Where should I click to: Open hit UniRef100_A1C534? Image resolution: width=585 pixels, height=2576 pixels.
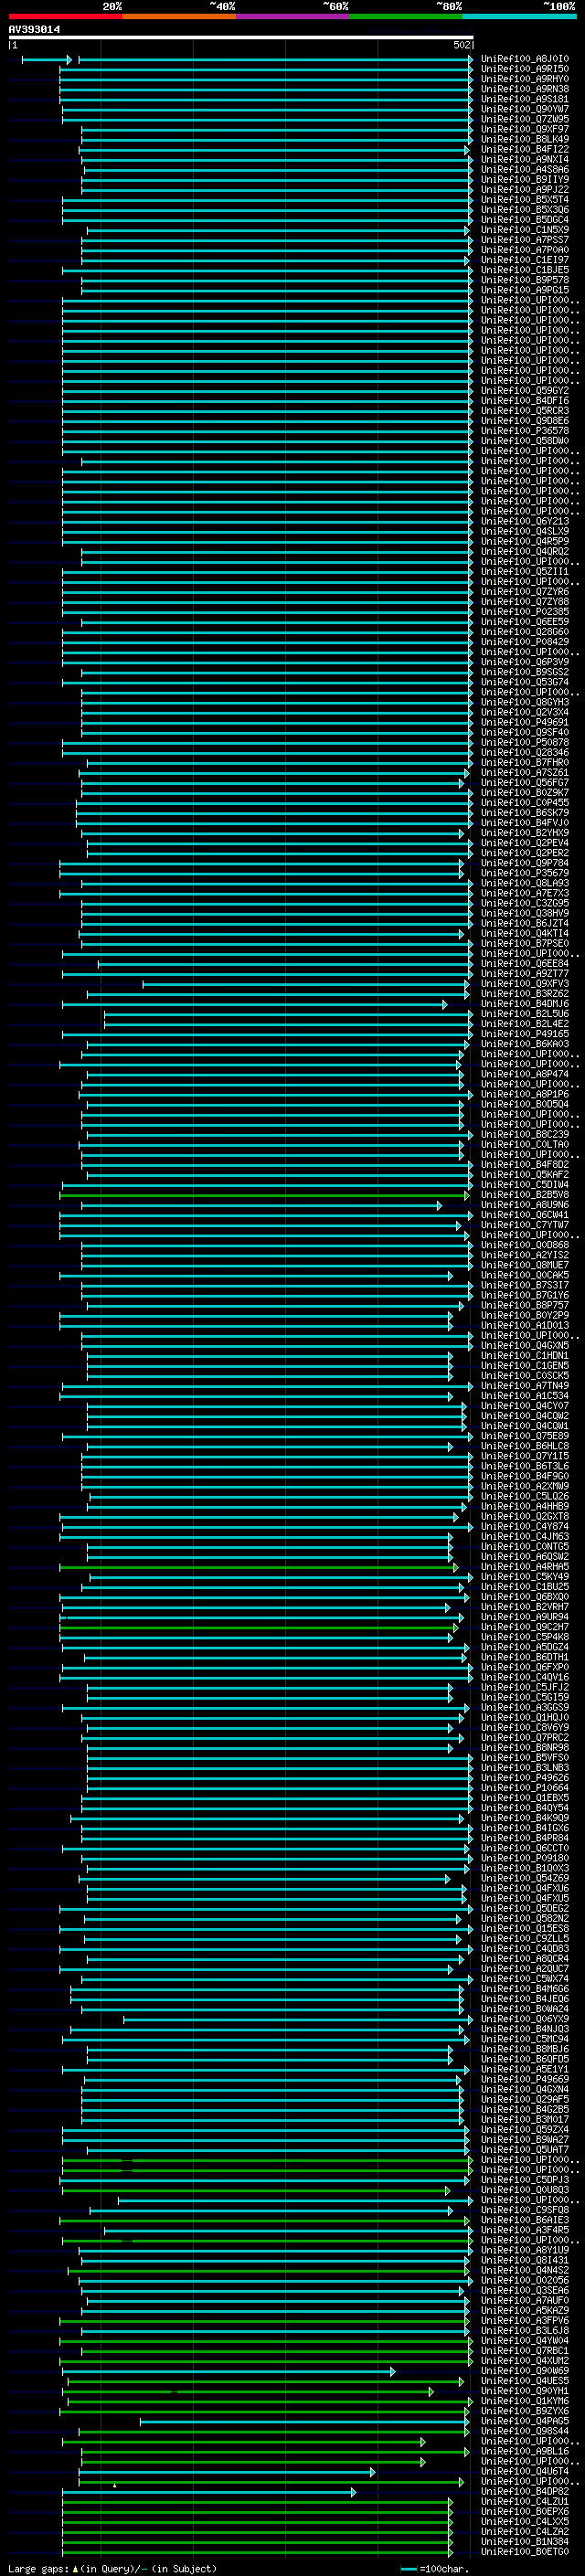pos(524,1396)
